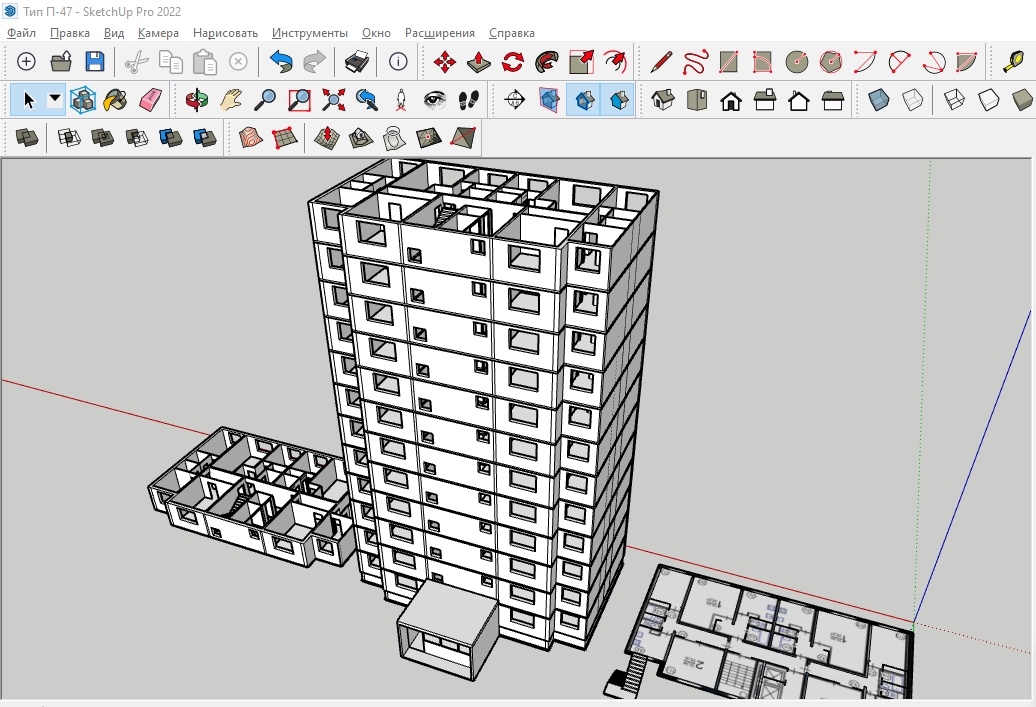Select the Circle tool
Image resolution: width=1036 pixels, height=707 pixels.
coord(797,62)
